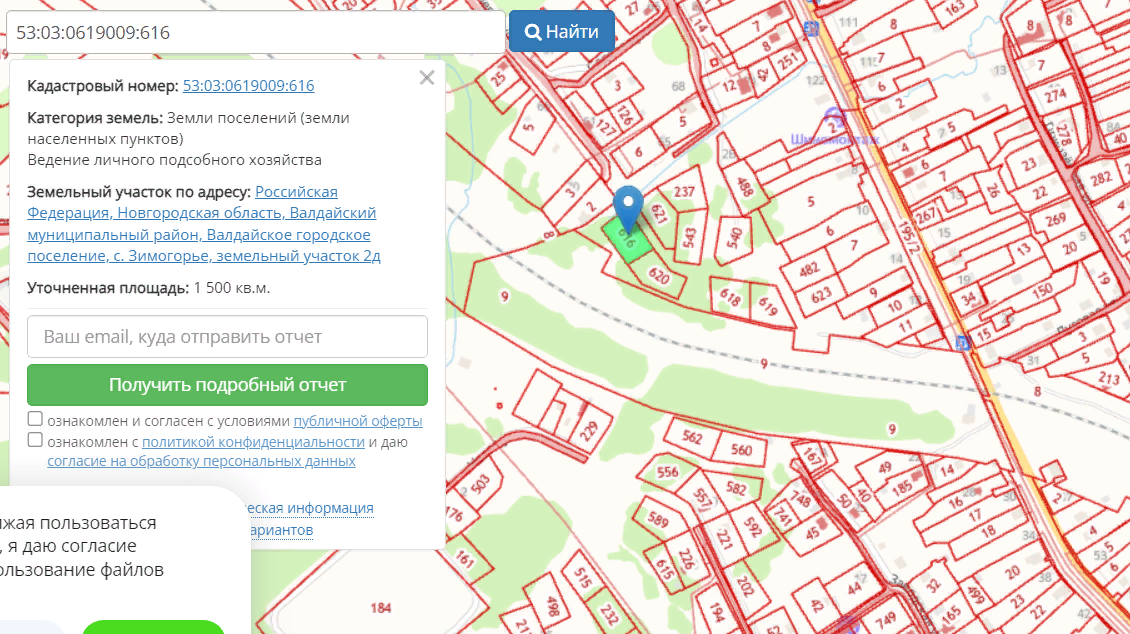Check the privacy policy consent checkbox

pos(35,439)
